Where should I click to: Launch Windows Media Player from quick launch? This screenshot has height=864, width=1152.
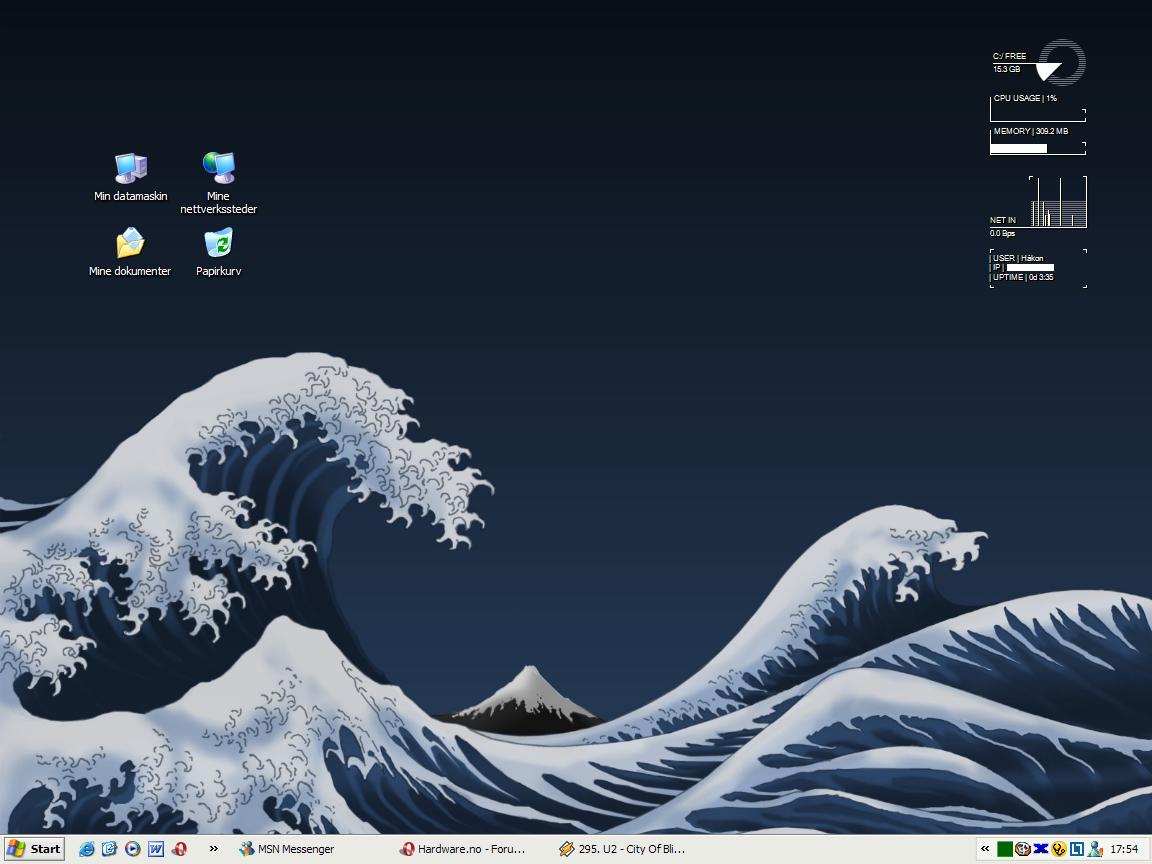click(132, 849)
